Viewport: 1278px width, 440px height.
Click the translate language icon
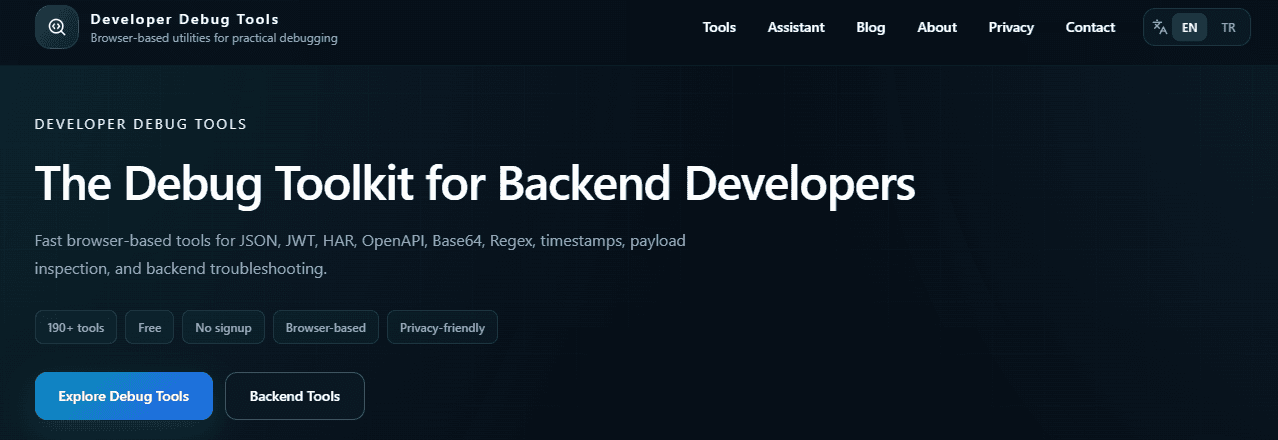coord(1160,27)
